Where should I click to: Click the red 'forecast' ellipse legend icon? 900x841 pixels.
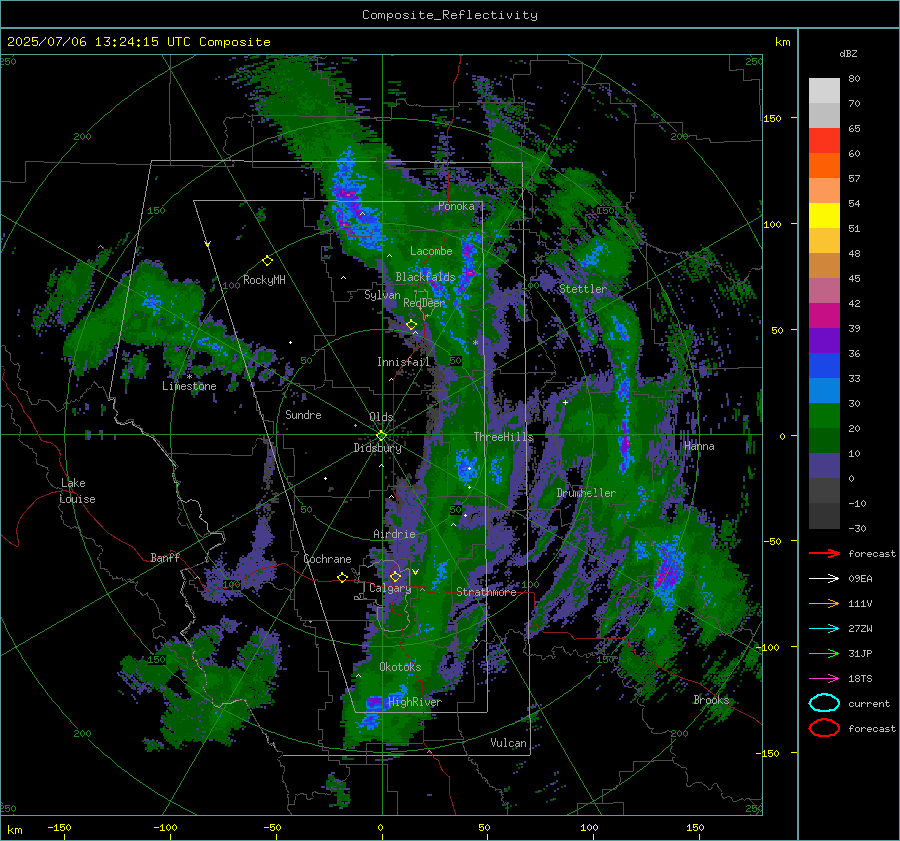click(824, 728)
